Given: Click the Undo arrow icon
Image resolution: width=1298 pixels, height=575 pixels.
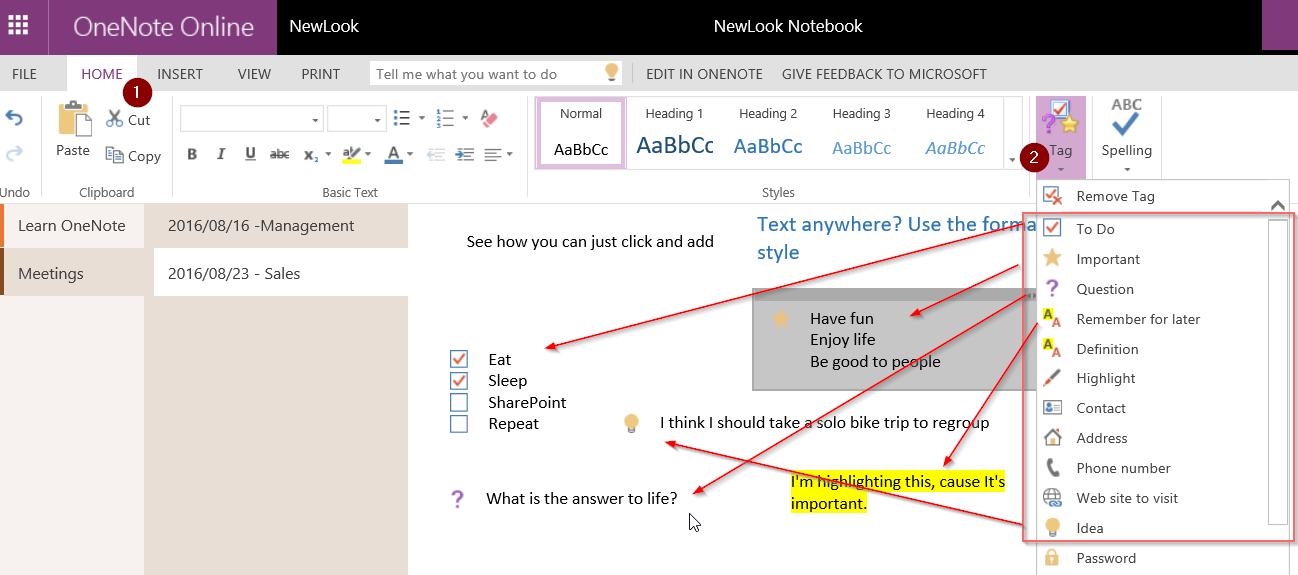Looking at the screenshot, I should pyautogui.click(x=14, y=118).
